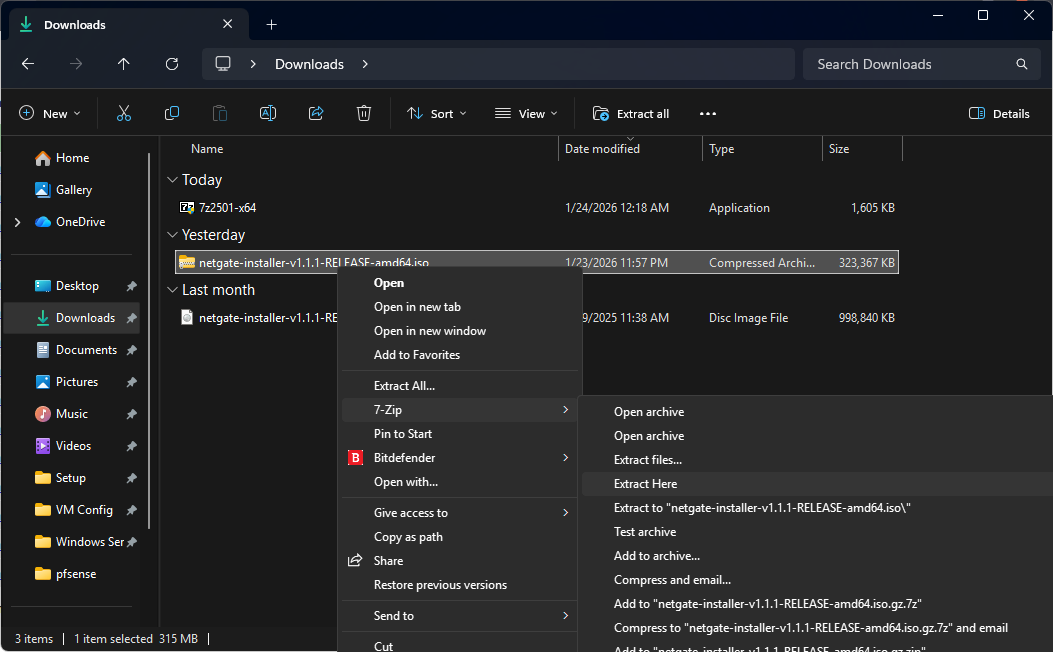Open the pfsense folder in sidebar
Screen dimensions: 1053x652
[x=76, y=574]
